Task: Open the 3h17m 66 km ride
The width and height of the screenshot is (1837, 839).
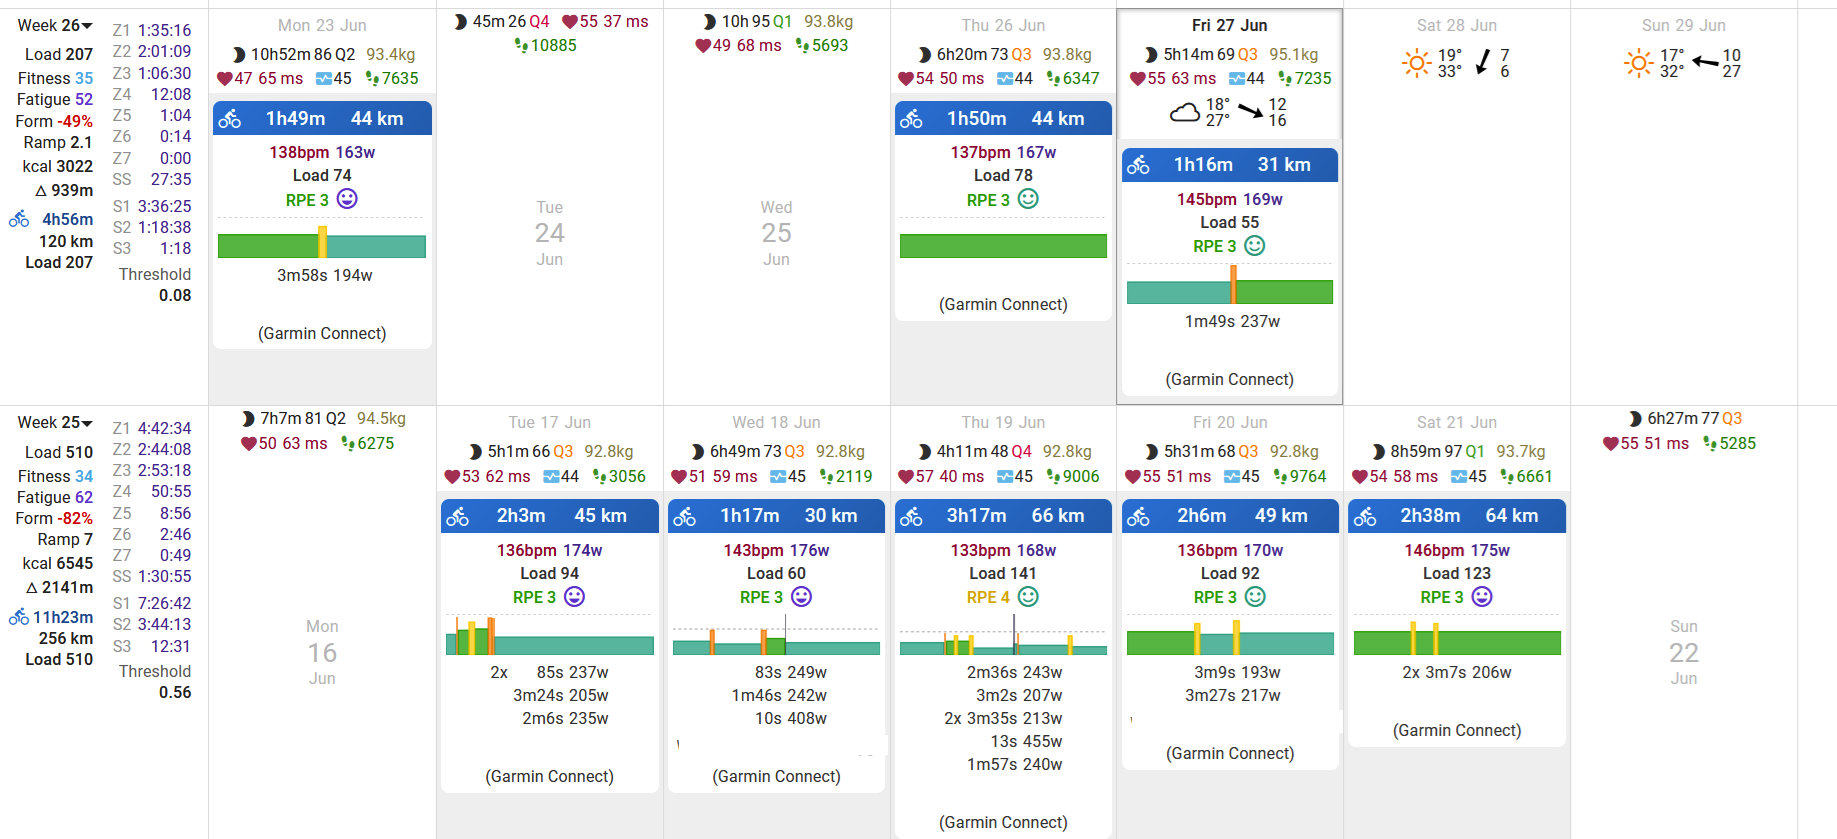Action: [x=1003, y=516]
